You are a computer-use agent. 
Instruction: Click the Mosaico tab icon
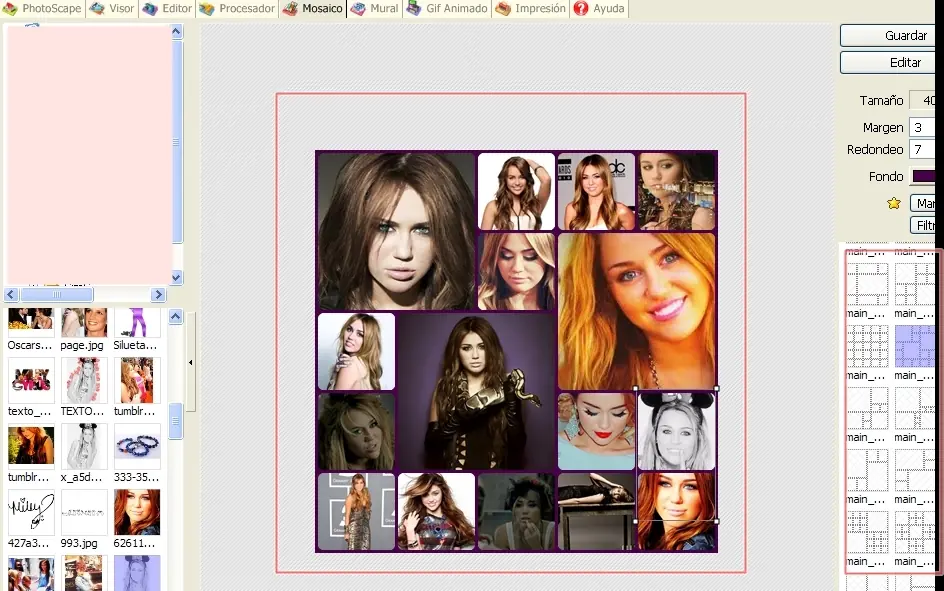290,8
